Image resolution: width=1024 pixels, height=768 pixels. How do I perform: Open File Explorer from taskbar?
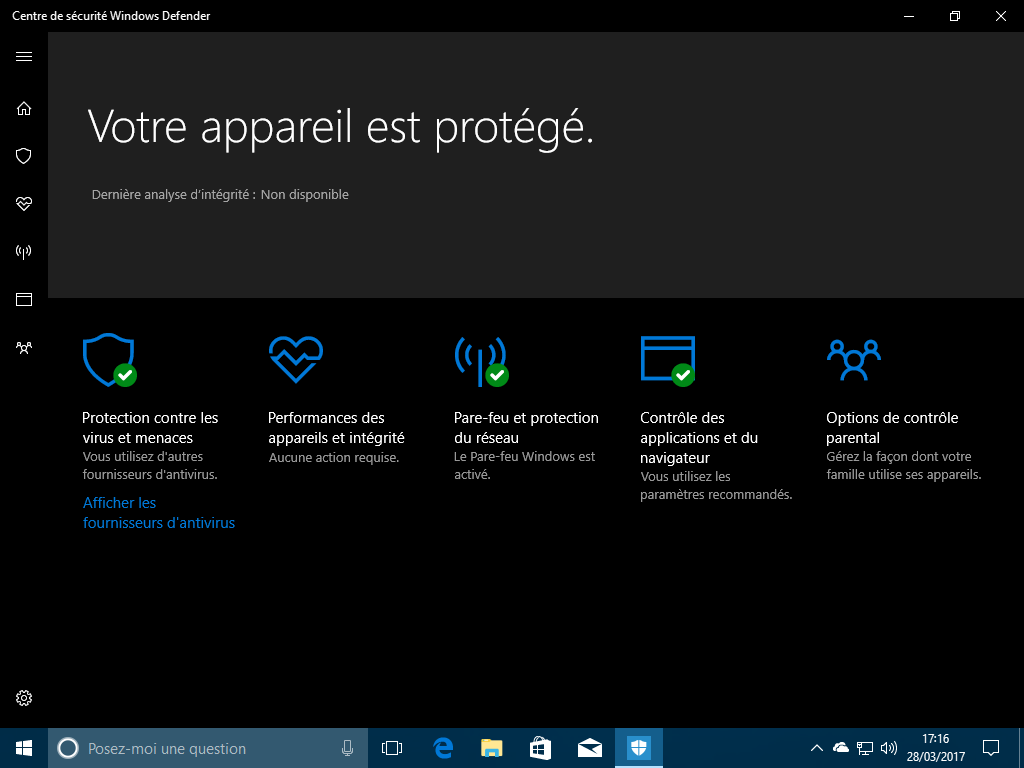pyautogui.click(x=492, y=748)
